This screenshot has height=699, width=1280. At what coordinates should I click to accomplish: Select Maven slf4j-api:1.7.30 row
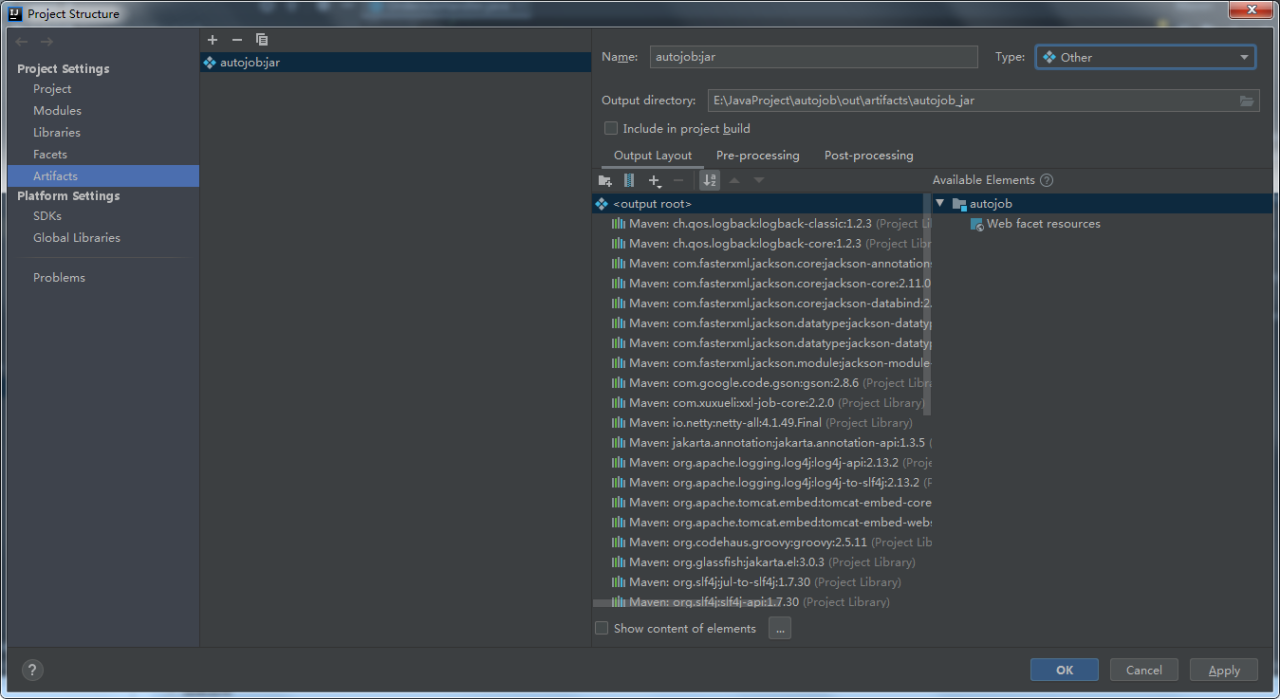(x=761, y=602)
